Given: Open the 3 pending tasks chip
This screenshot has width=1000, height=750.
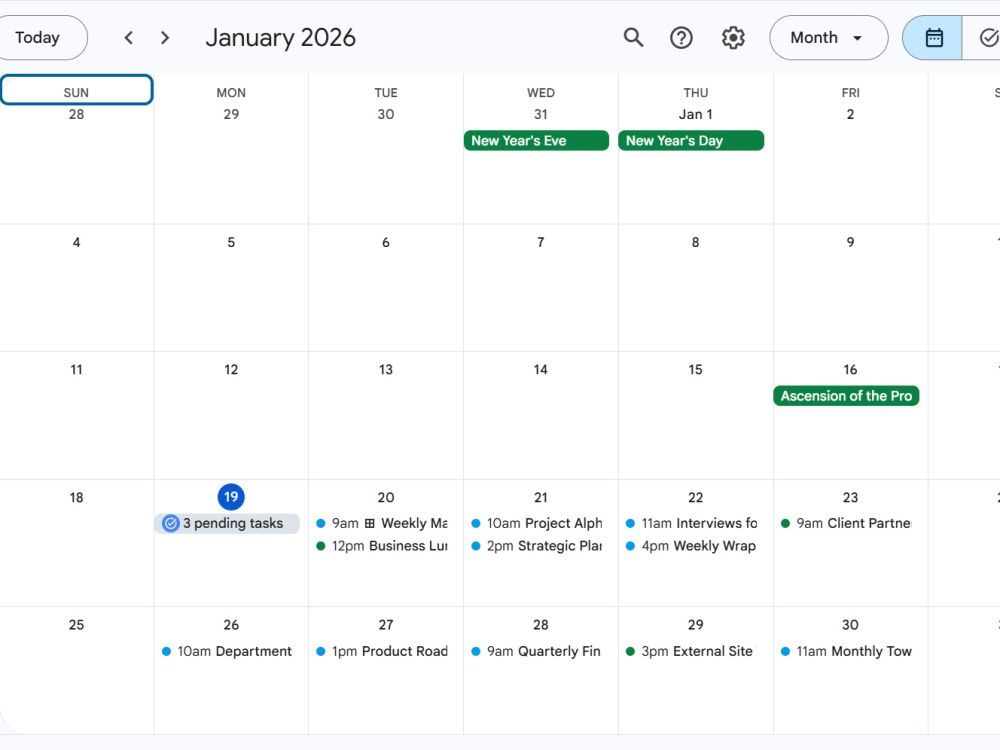Looking at the screenshot, I should click(226, 524).
